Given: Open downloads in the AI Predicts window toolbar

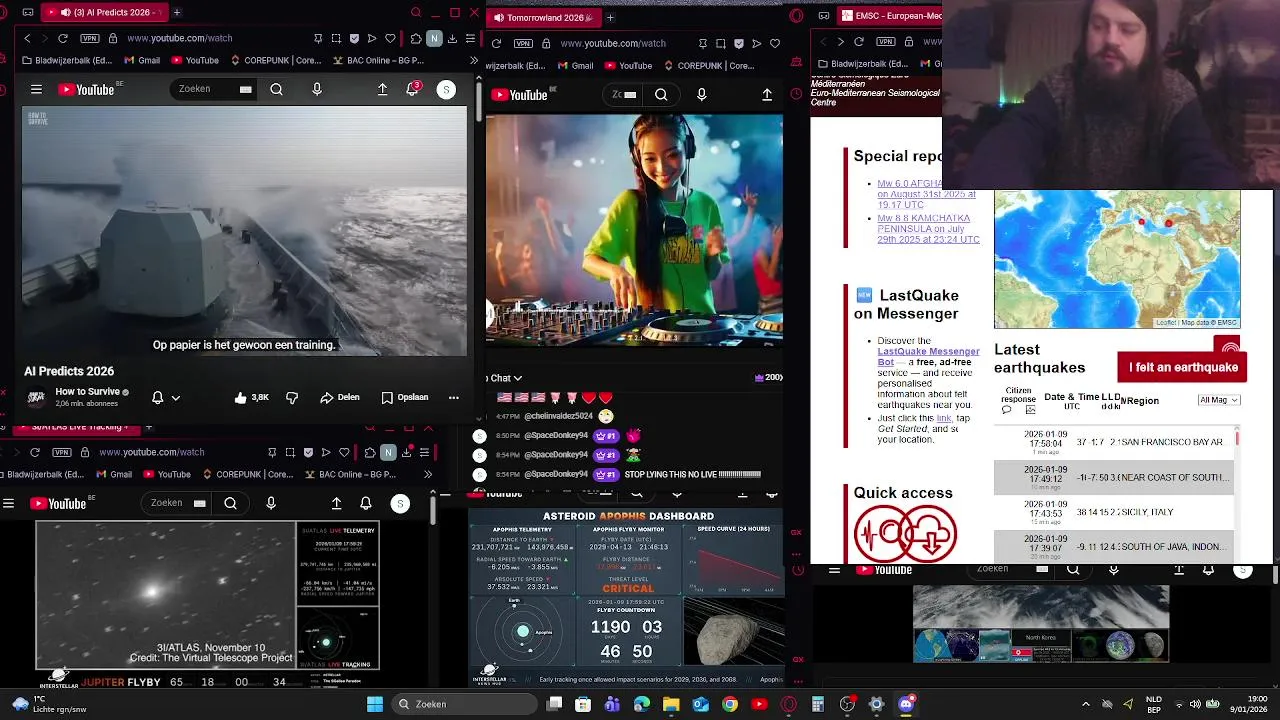Looking at the screenshot, I should click(x=452, y=38).
